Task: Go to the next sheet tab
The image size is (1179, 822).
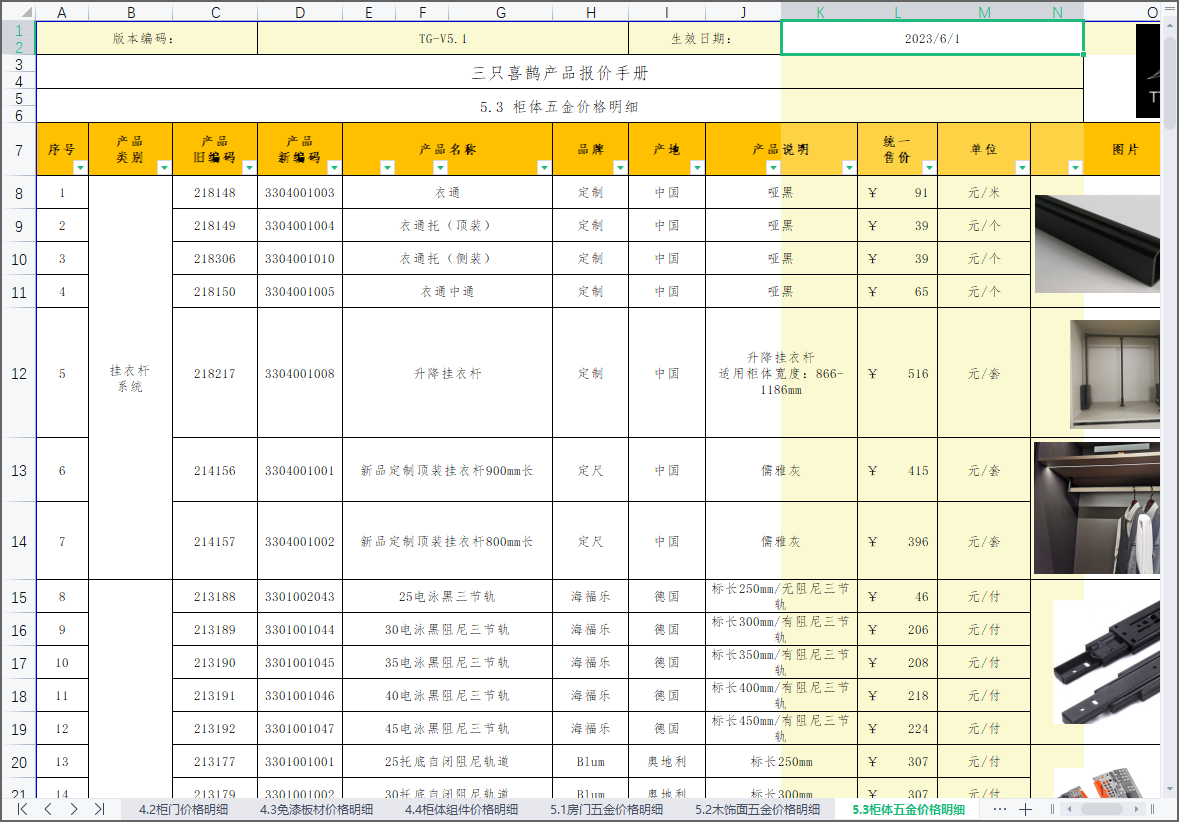Action: pos(74,809)
